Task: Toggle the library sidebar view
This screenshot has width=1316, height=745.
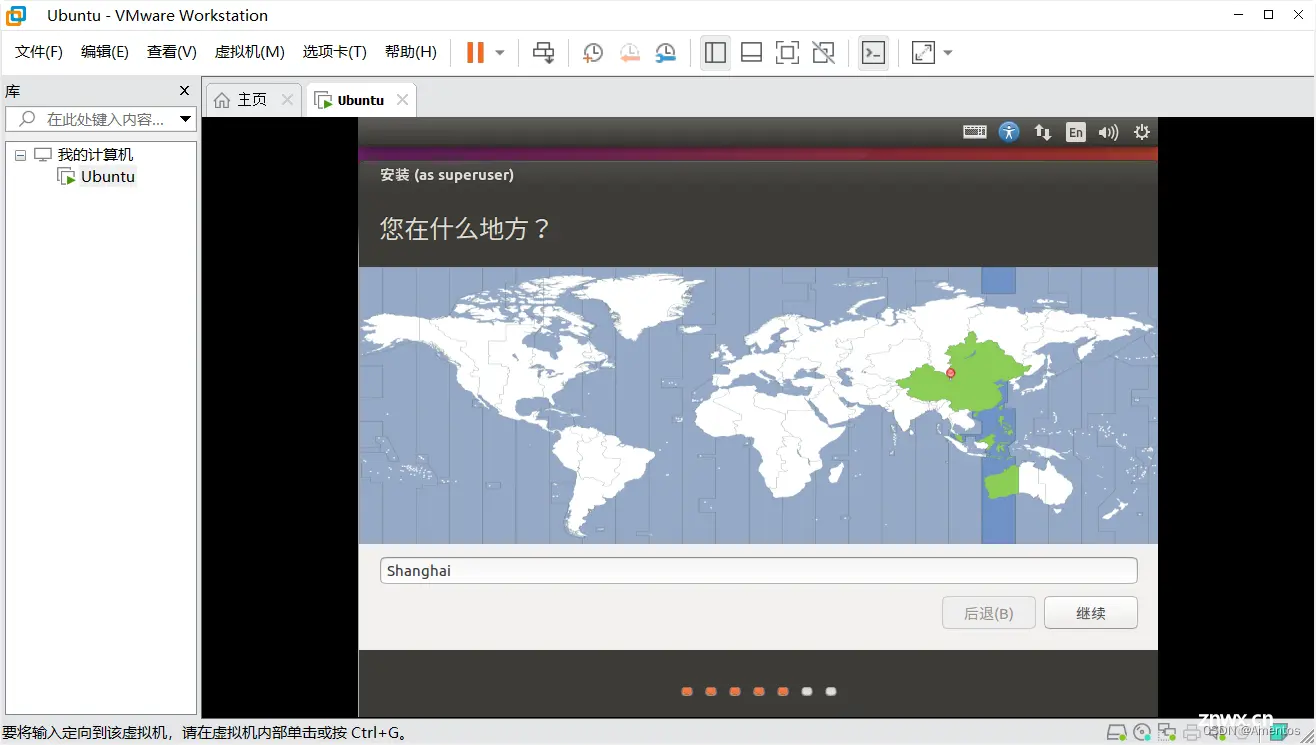Action: tap(715, 53)
